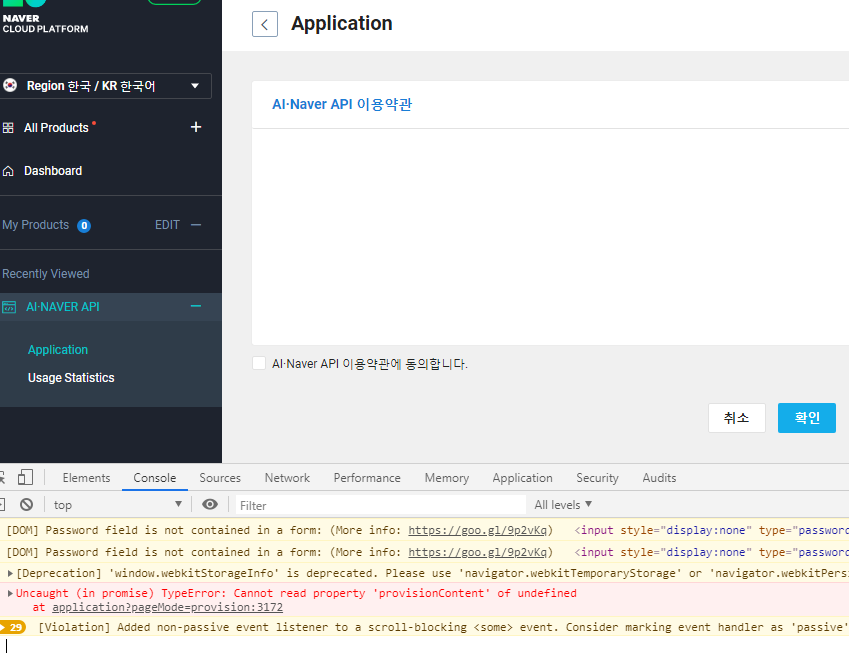Click the All Products grid icon
The image size is (849, 654).
tap(8, 128)
